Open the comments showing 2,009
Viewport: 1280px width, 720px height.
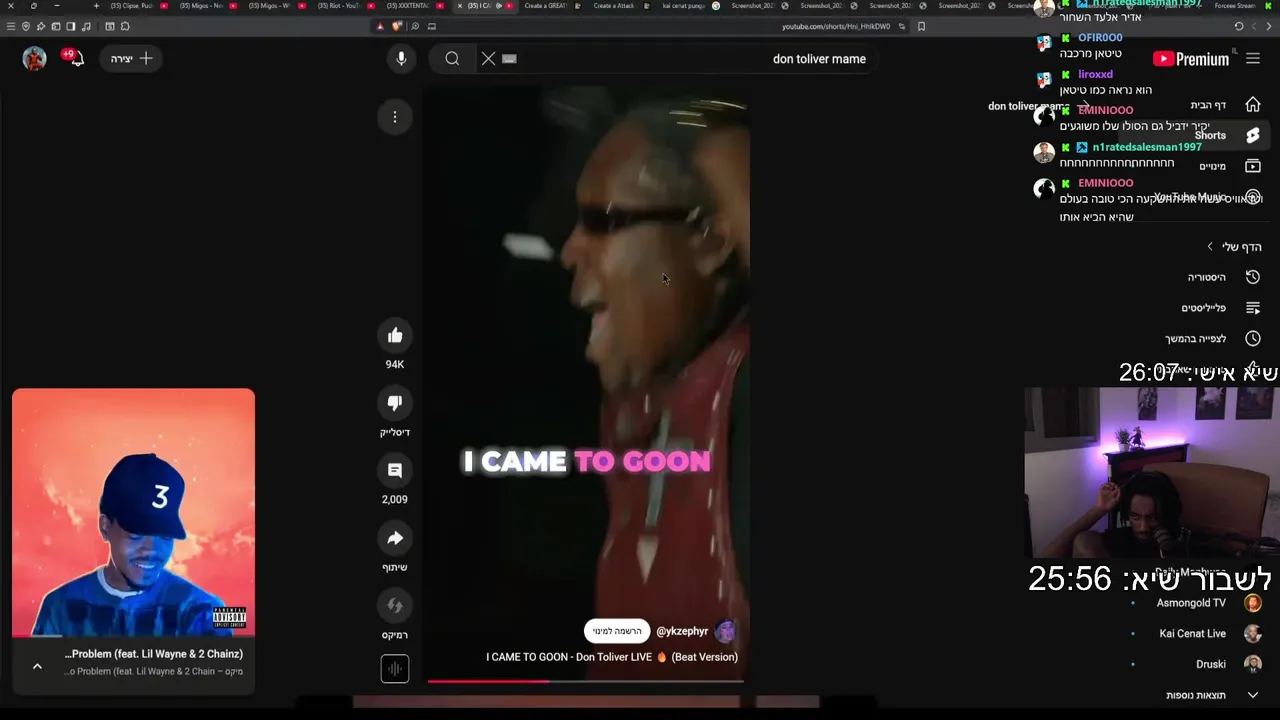[x=395, y=470]
